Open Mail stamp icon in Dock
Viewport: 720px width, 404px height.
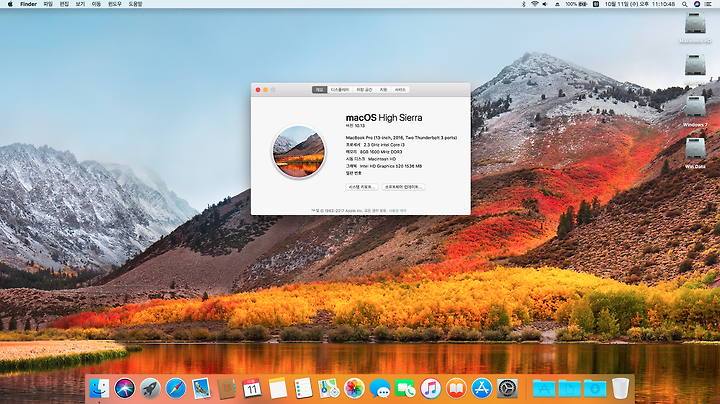point(201,388)
